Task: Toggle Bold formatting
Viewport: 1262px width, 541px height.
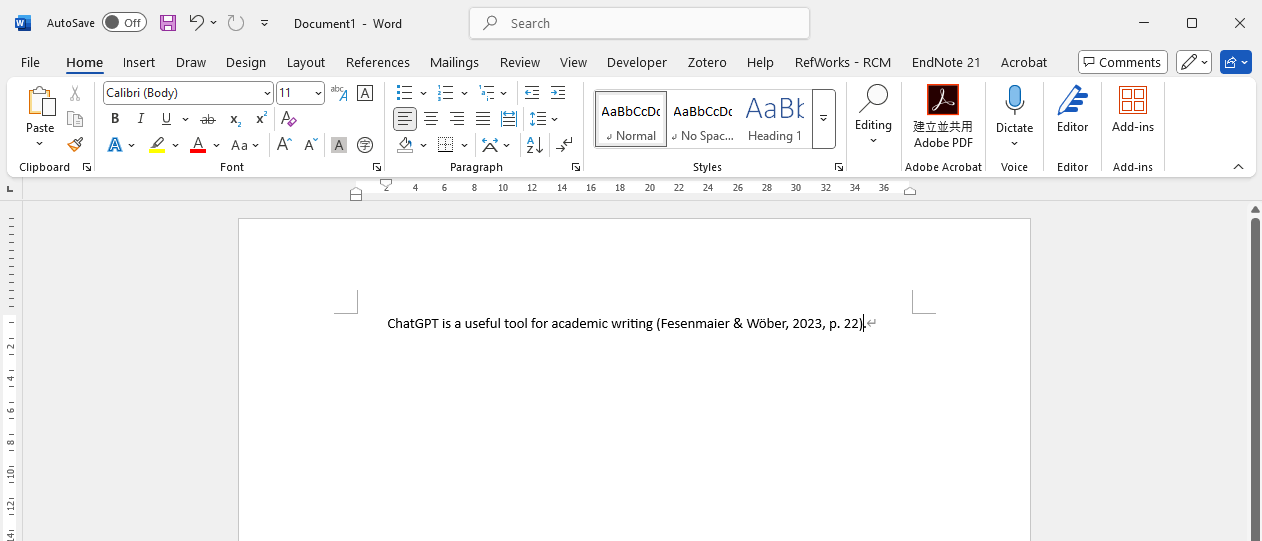Action: (x=115, y=119)
